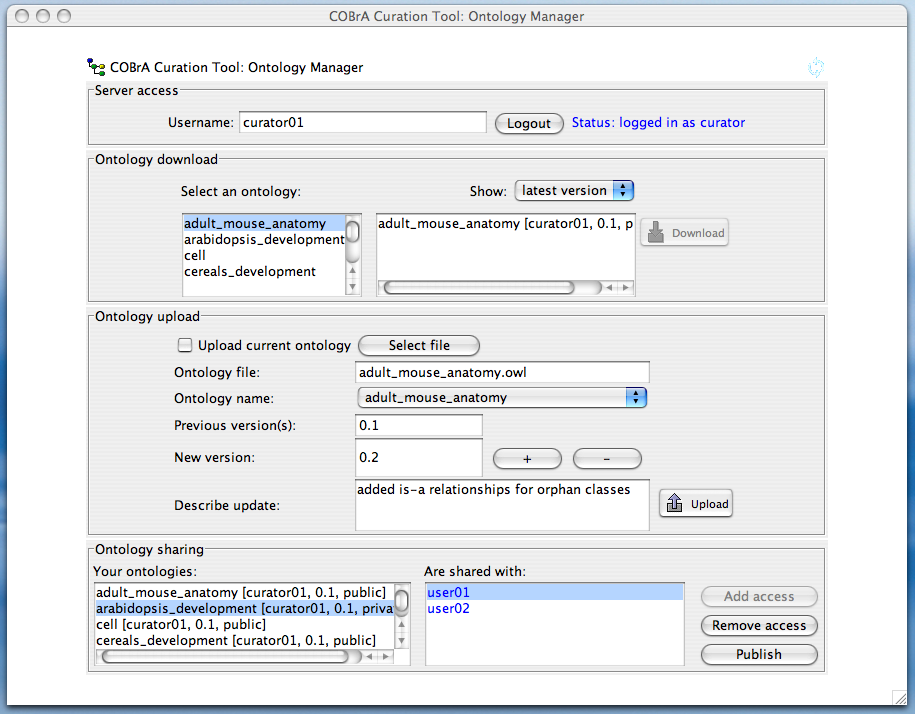Click the Username input field
Screen dimensions: 915x714
point(363,123)
